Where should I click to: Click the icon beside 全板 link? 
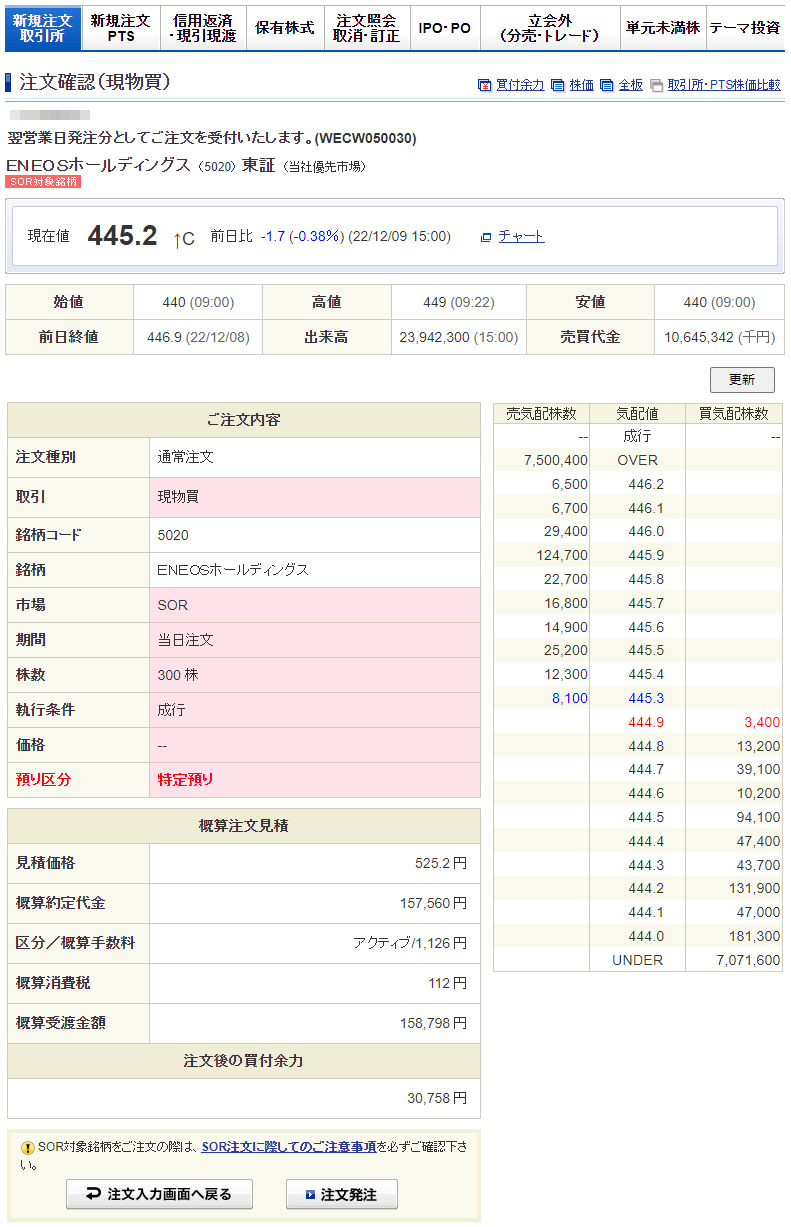click(607, 86)
